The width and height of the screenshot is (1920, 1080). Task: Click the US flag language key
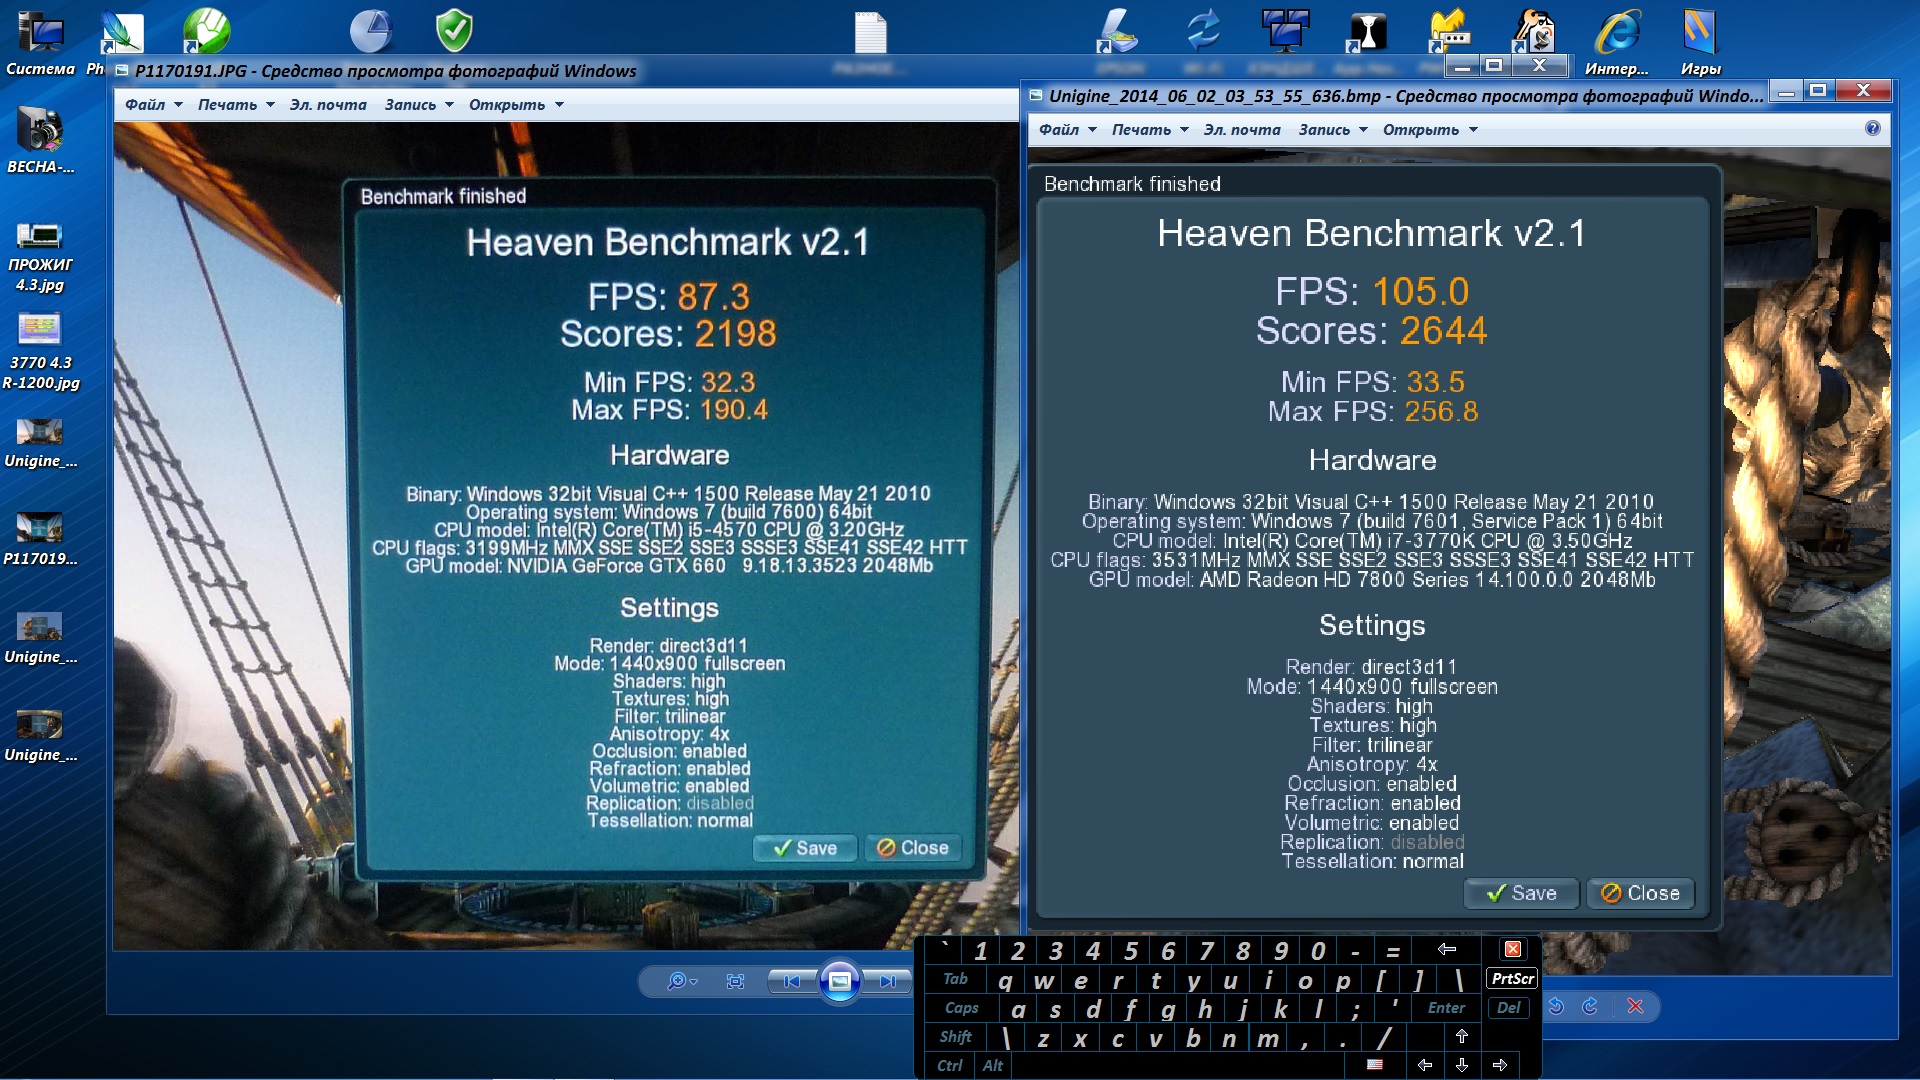tap(1375, 1065)
